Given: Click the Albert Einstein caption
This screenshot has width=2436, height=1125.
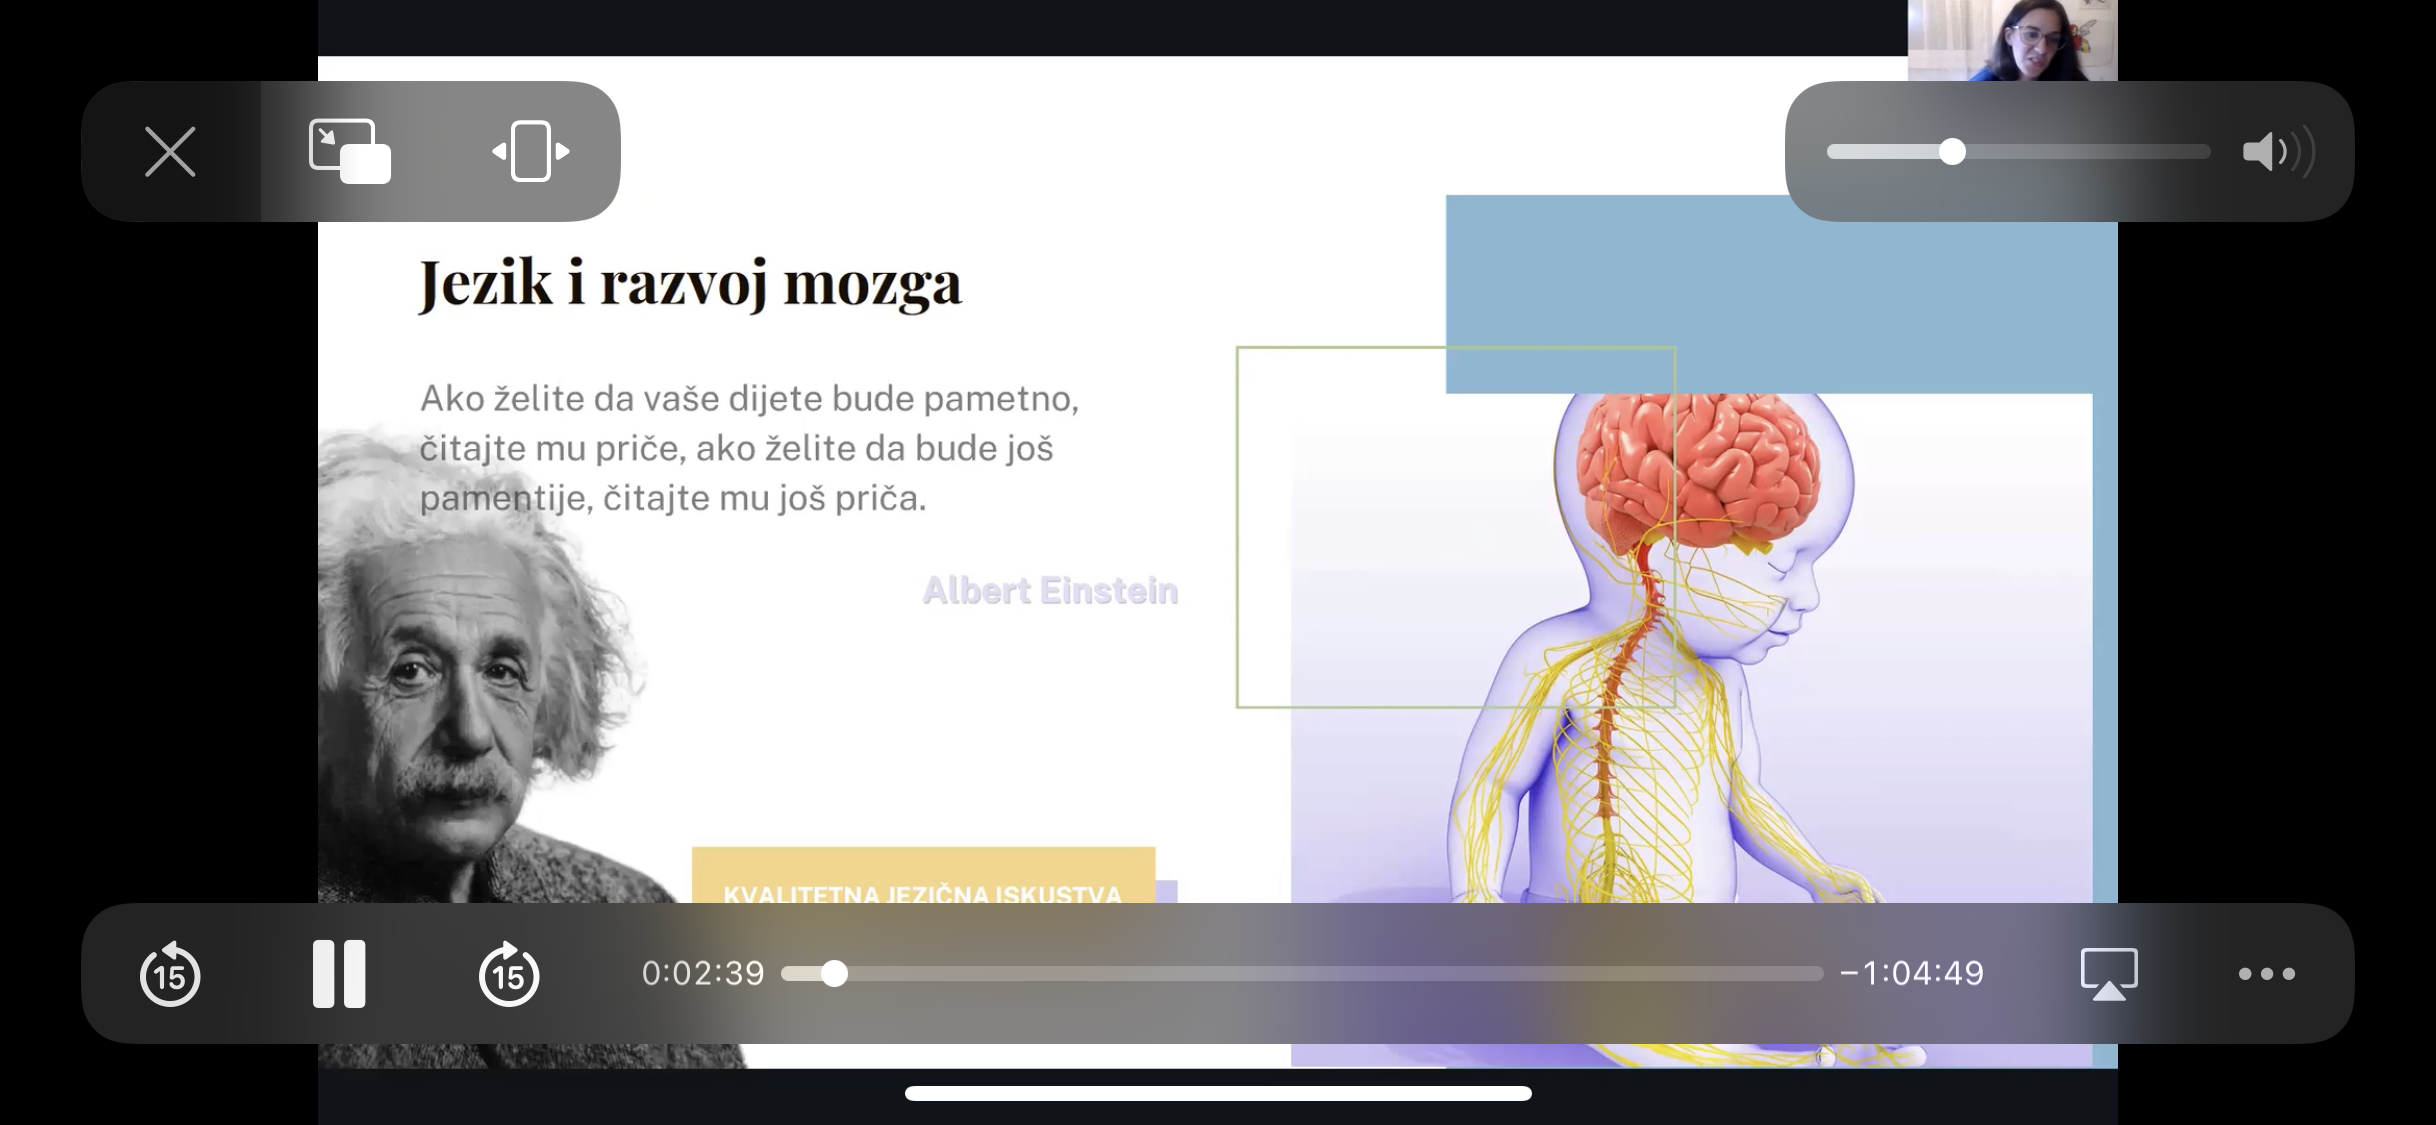Looking at the screenshot, I should tap(1050, 591).
